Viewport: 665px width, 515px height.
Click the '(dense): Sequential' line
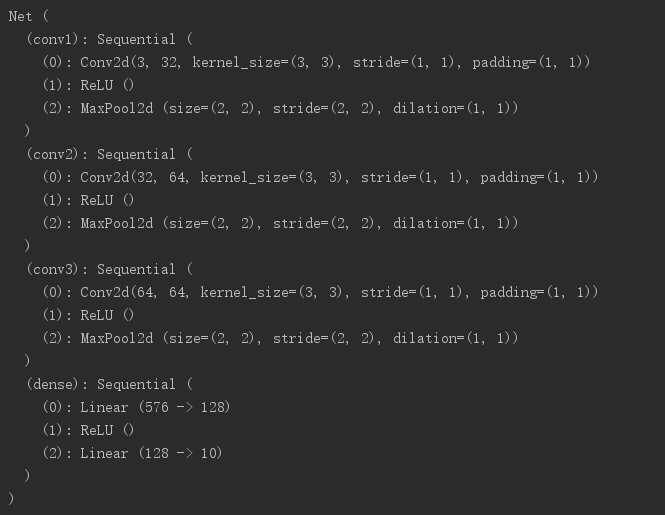[109, 384]
